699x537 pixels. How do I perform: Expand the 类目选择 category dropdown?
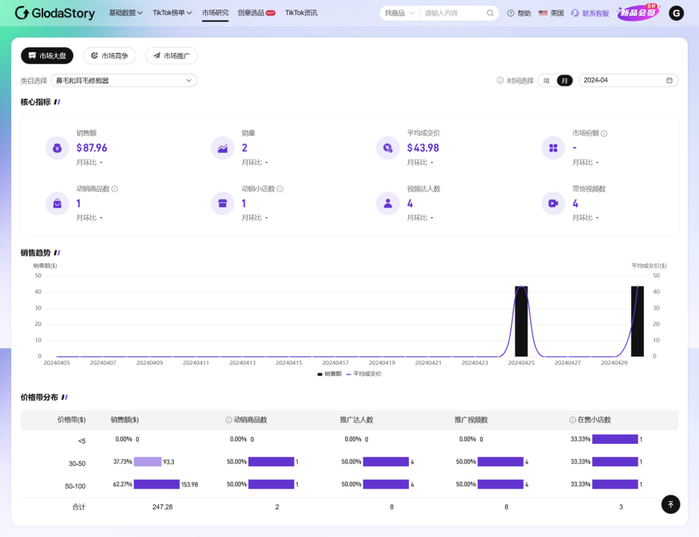coord(124,80)
